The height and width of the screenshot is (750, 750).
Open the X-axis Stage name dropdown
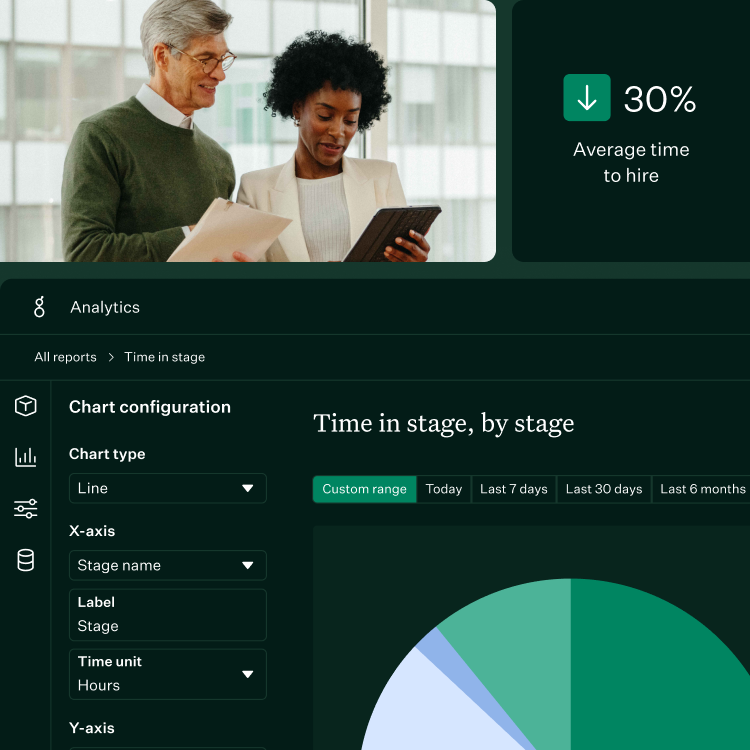[x=168, y=565]
